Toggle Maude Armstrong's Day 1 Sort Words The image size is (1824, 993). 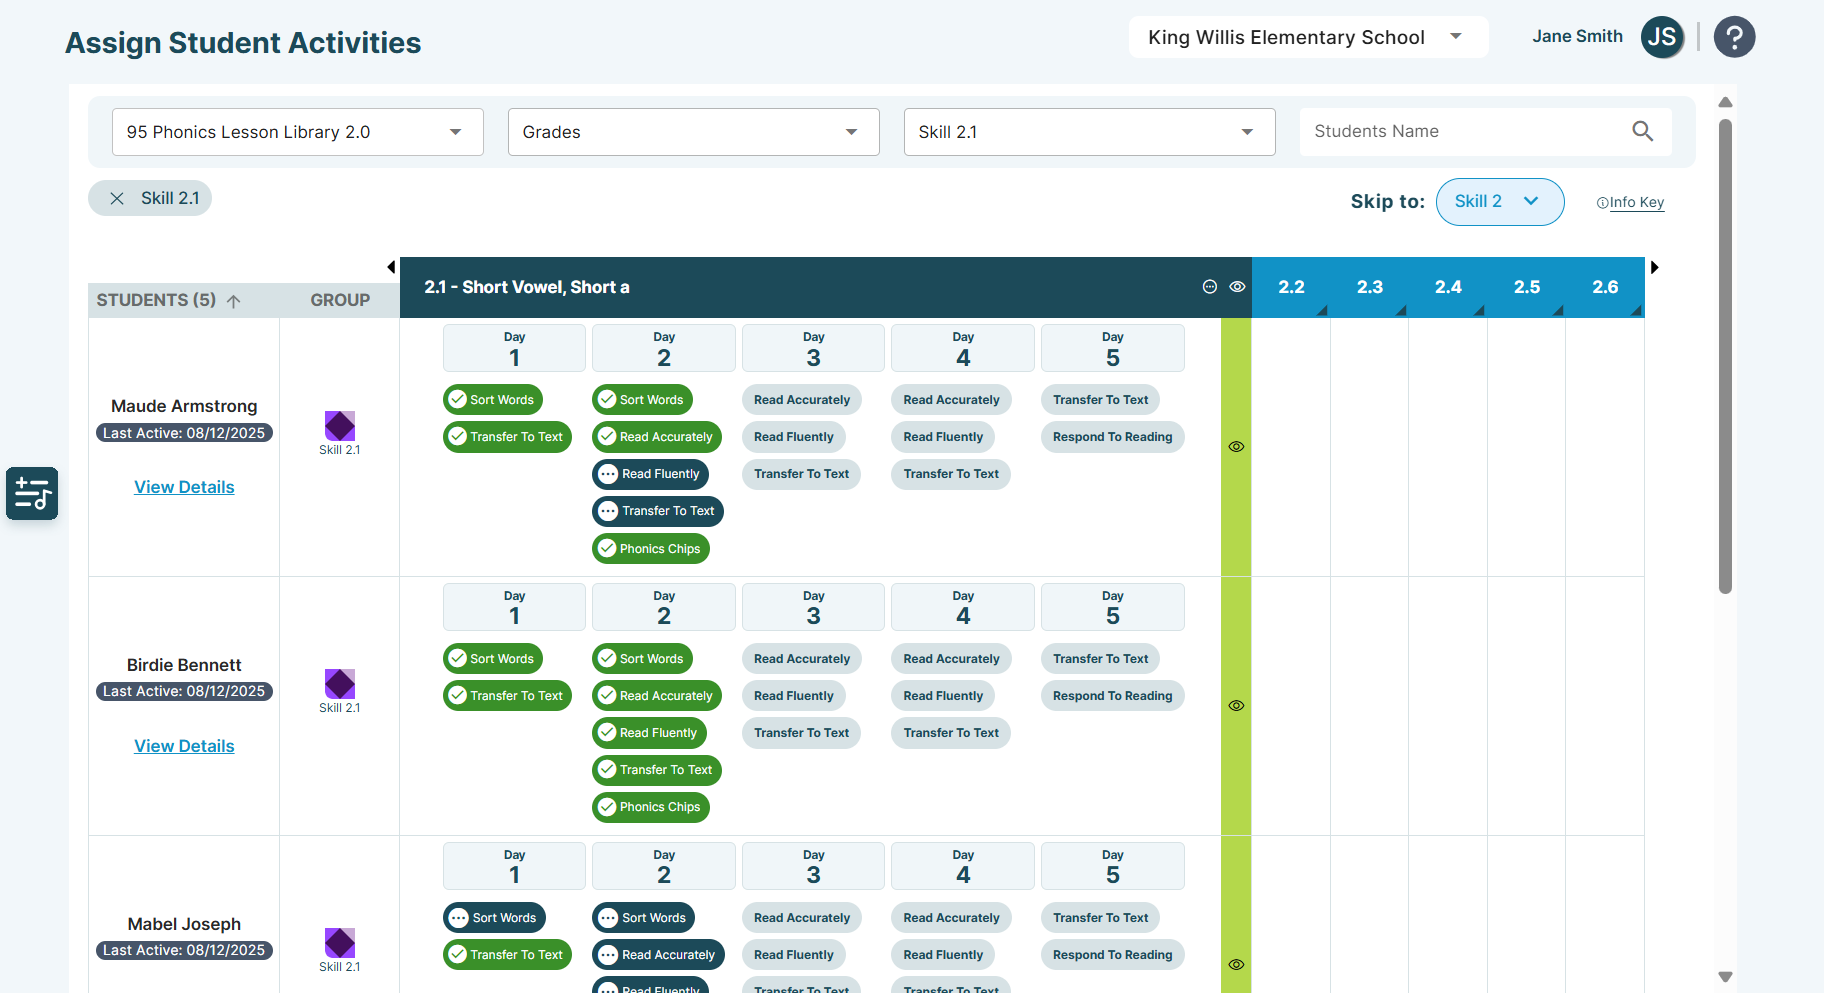tap(493, 400)
